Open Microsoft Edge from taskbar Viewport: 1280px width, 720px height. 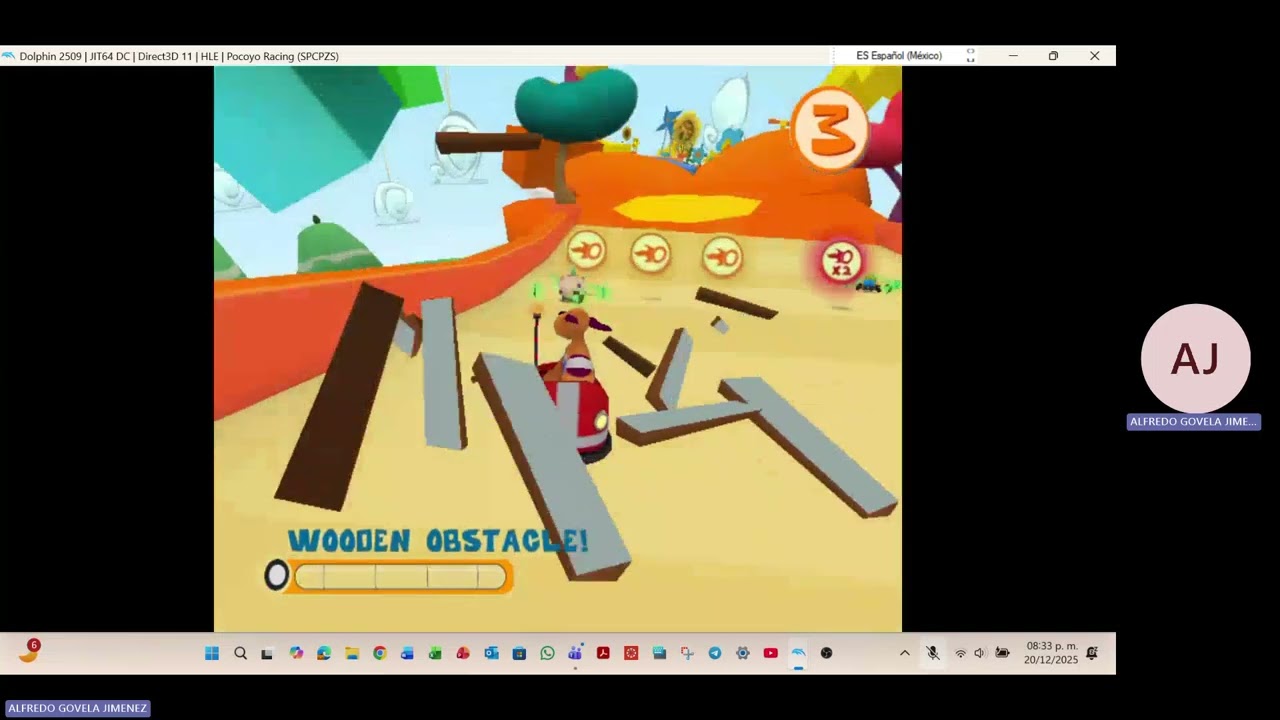pyautogui.click(x=324, y=653)
